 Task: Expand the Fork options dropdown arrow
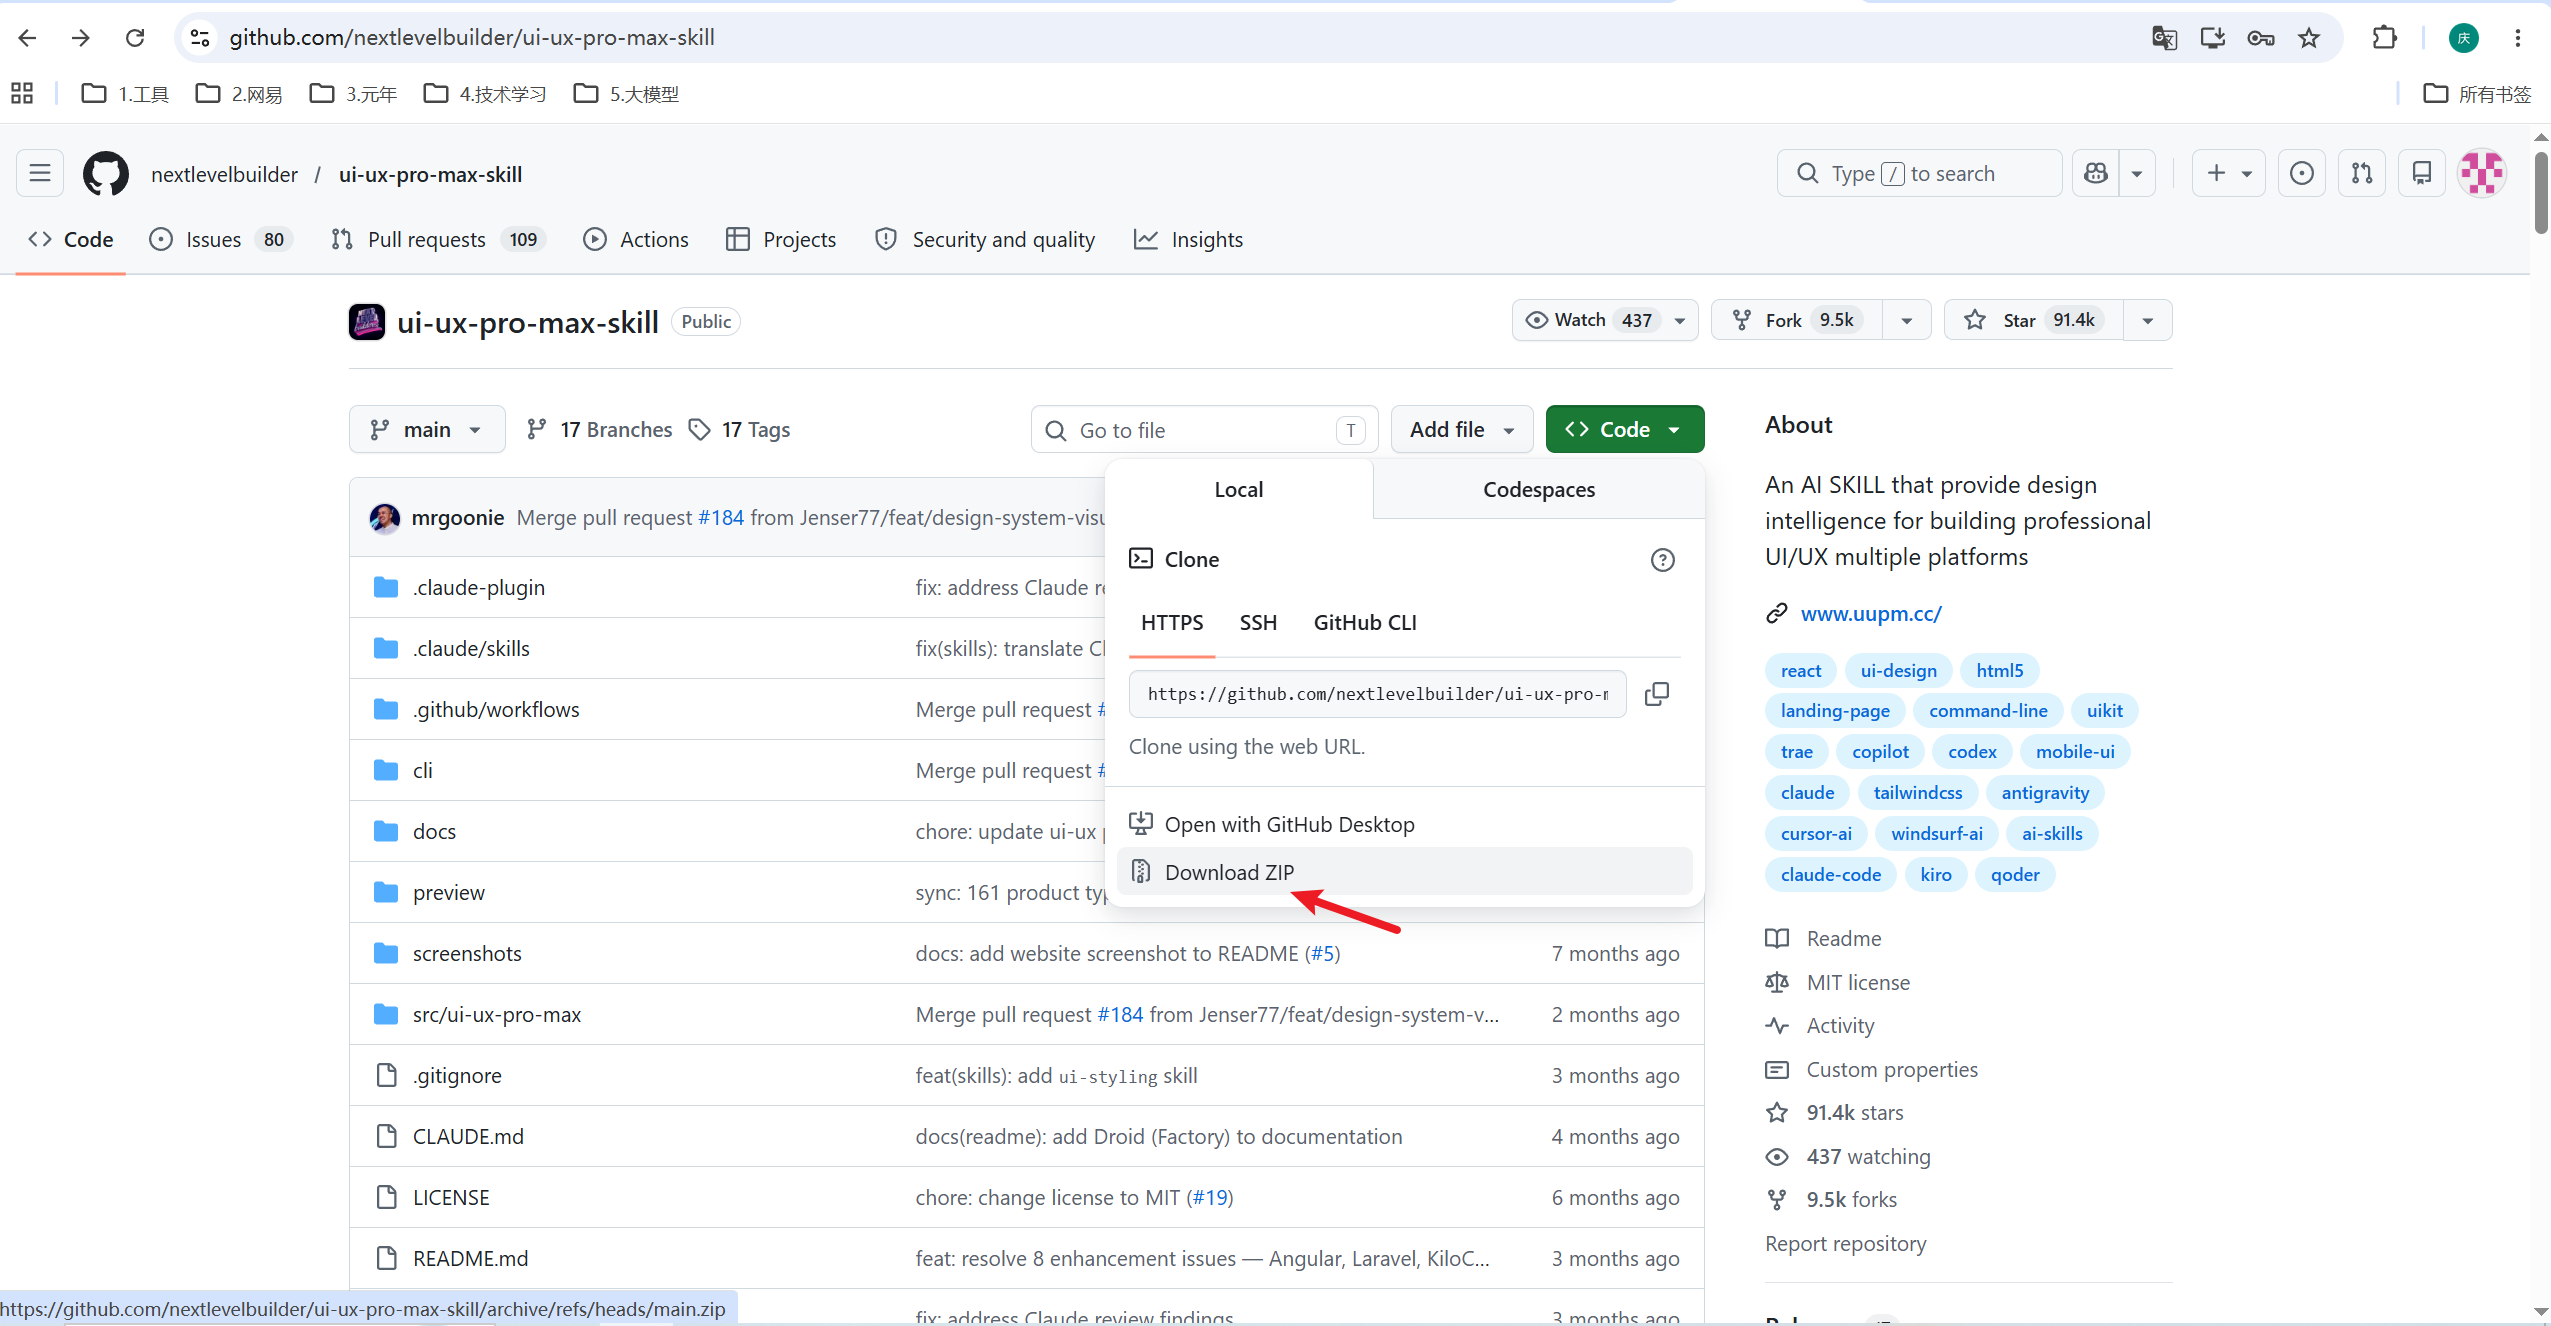tap(1907, 320)
